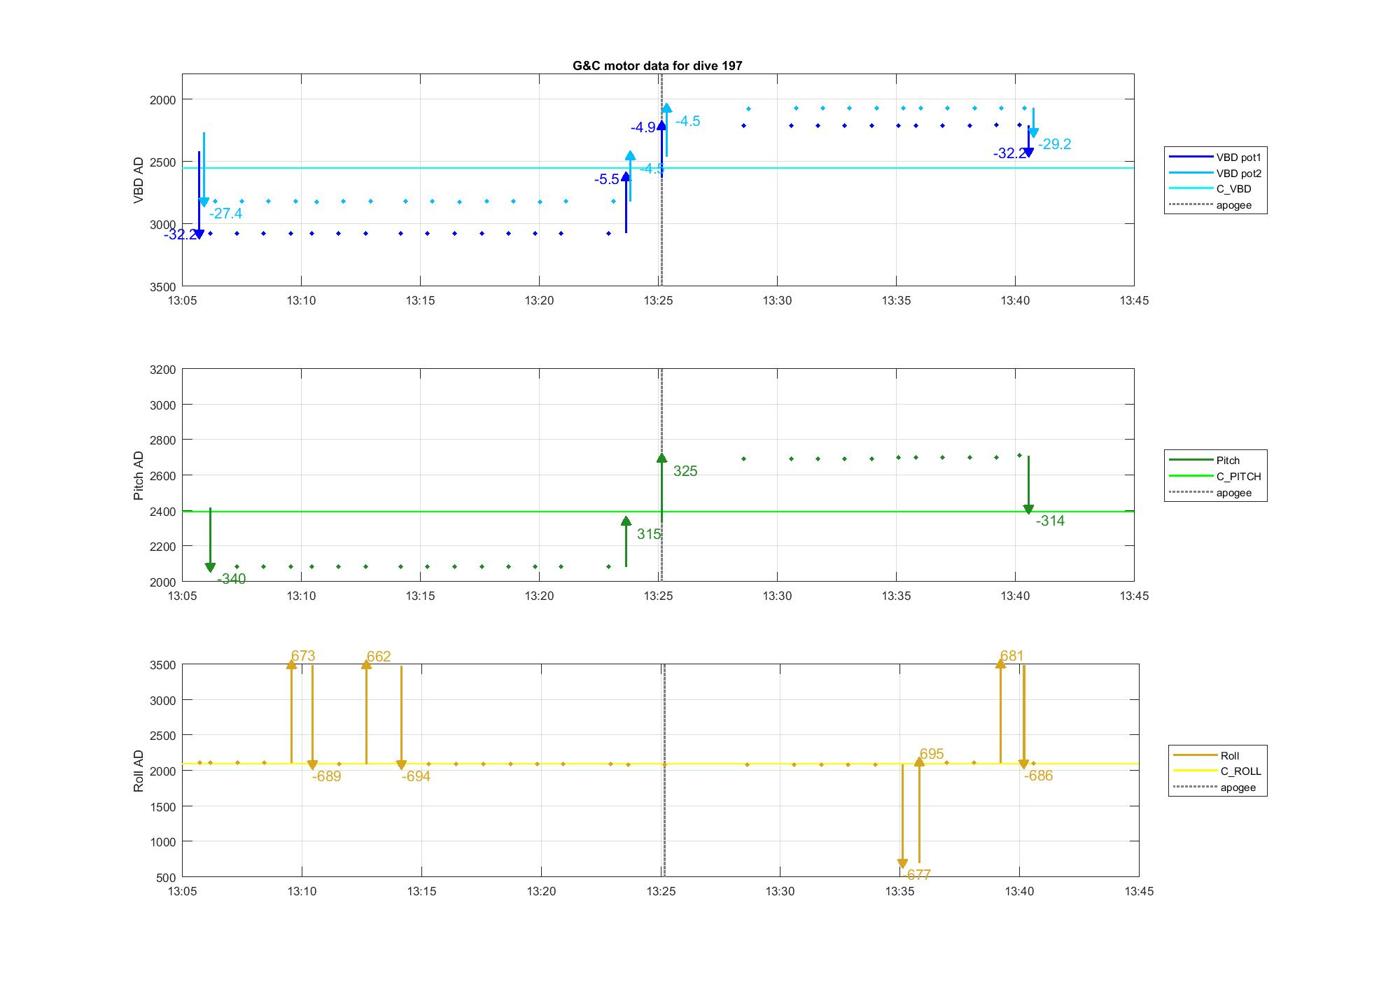
Task: Click the '662' roll annotation
Action: (x=378, y=657)
